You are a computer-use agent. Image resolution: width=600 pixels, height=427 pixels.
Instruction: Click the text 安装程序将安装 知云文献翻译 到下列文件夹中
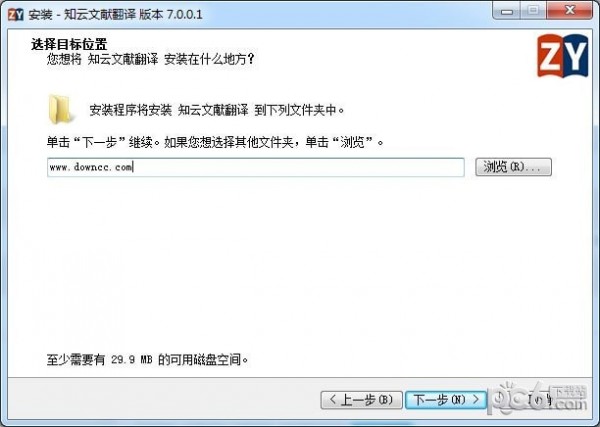click(x=217, y=110)
